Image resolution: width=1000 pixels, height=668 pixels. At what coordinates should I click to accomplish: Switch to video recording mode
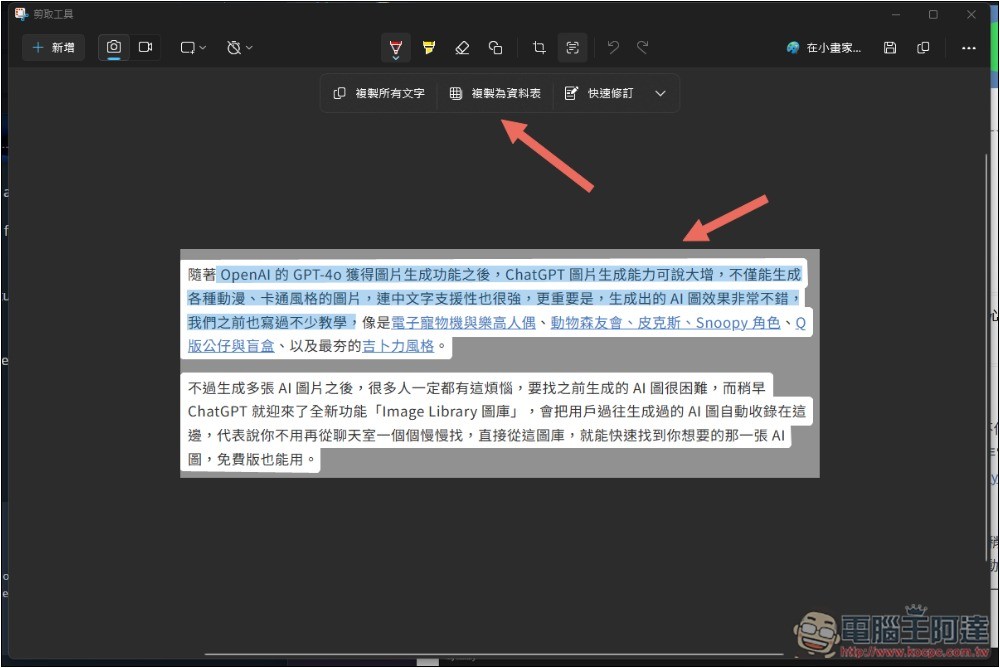click(x=145, y=47)
